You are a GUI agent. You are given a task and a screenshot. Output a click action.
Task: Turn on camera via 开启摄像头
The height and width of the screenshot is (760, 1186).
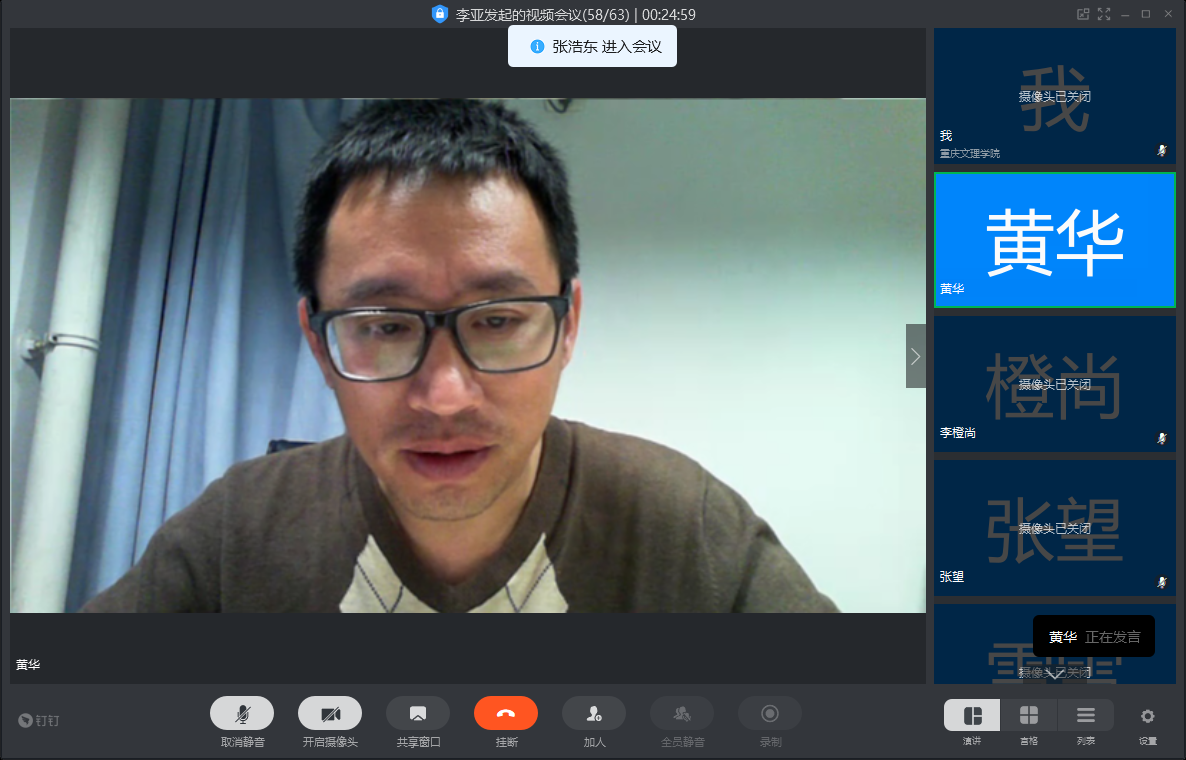click(x=330, y=713)
